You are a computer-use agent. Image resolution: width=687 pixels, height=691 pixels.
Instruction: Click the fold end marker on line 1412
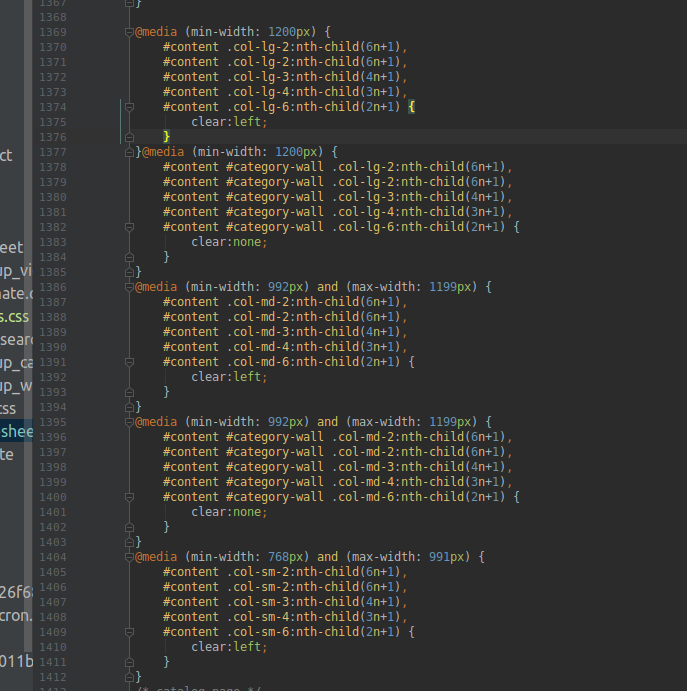pyautogui.click(x=129, y=677)
